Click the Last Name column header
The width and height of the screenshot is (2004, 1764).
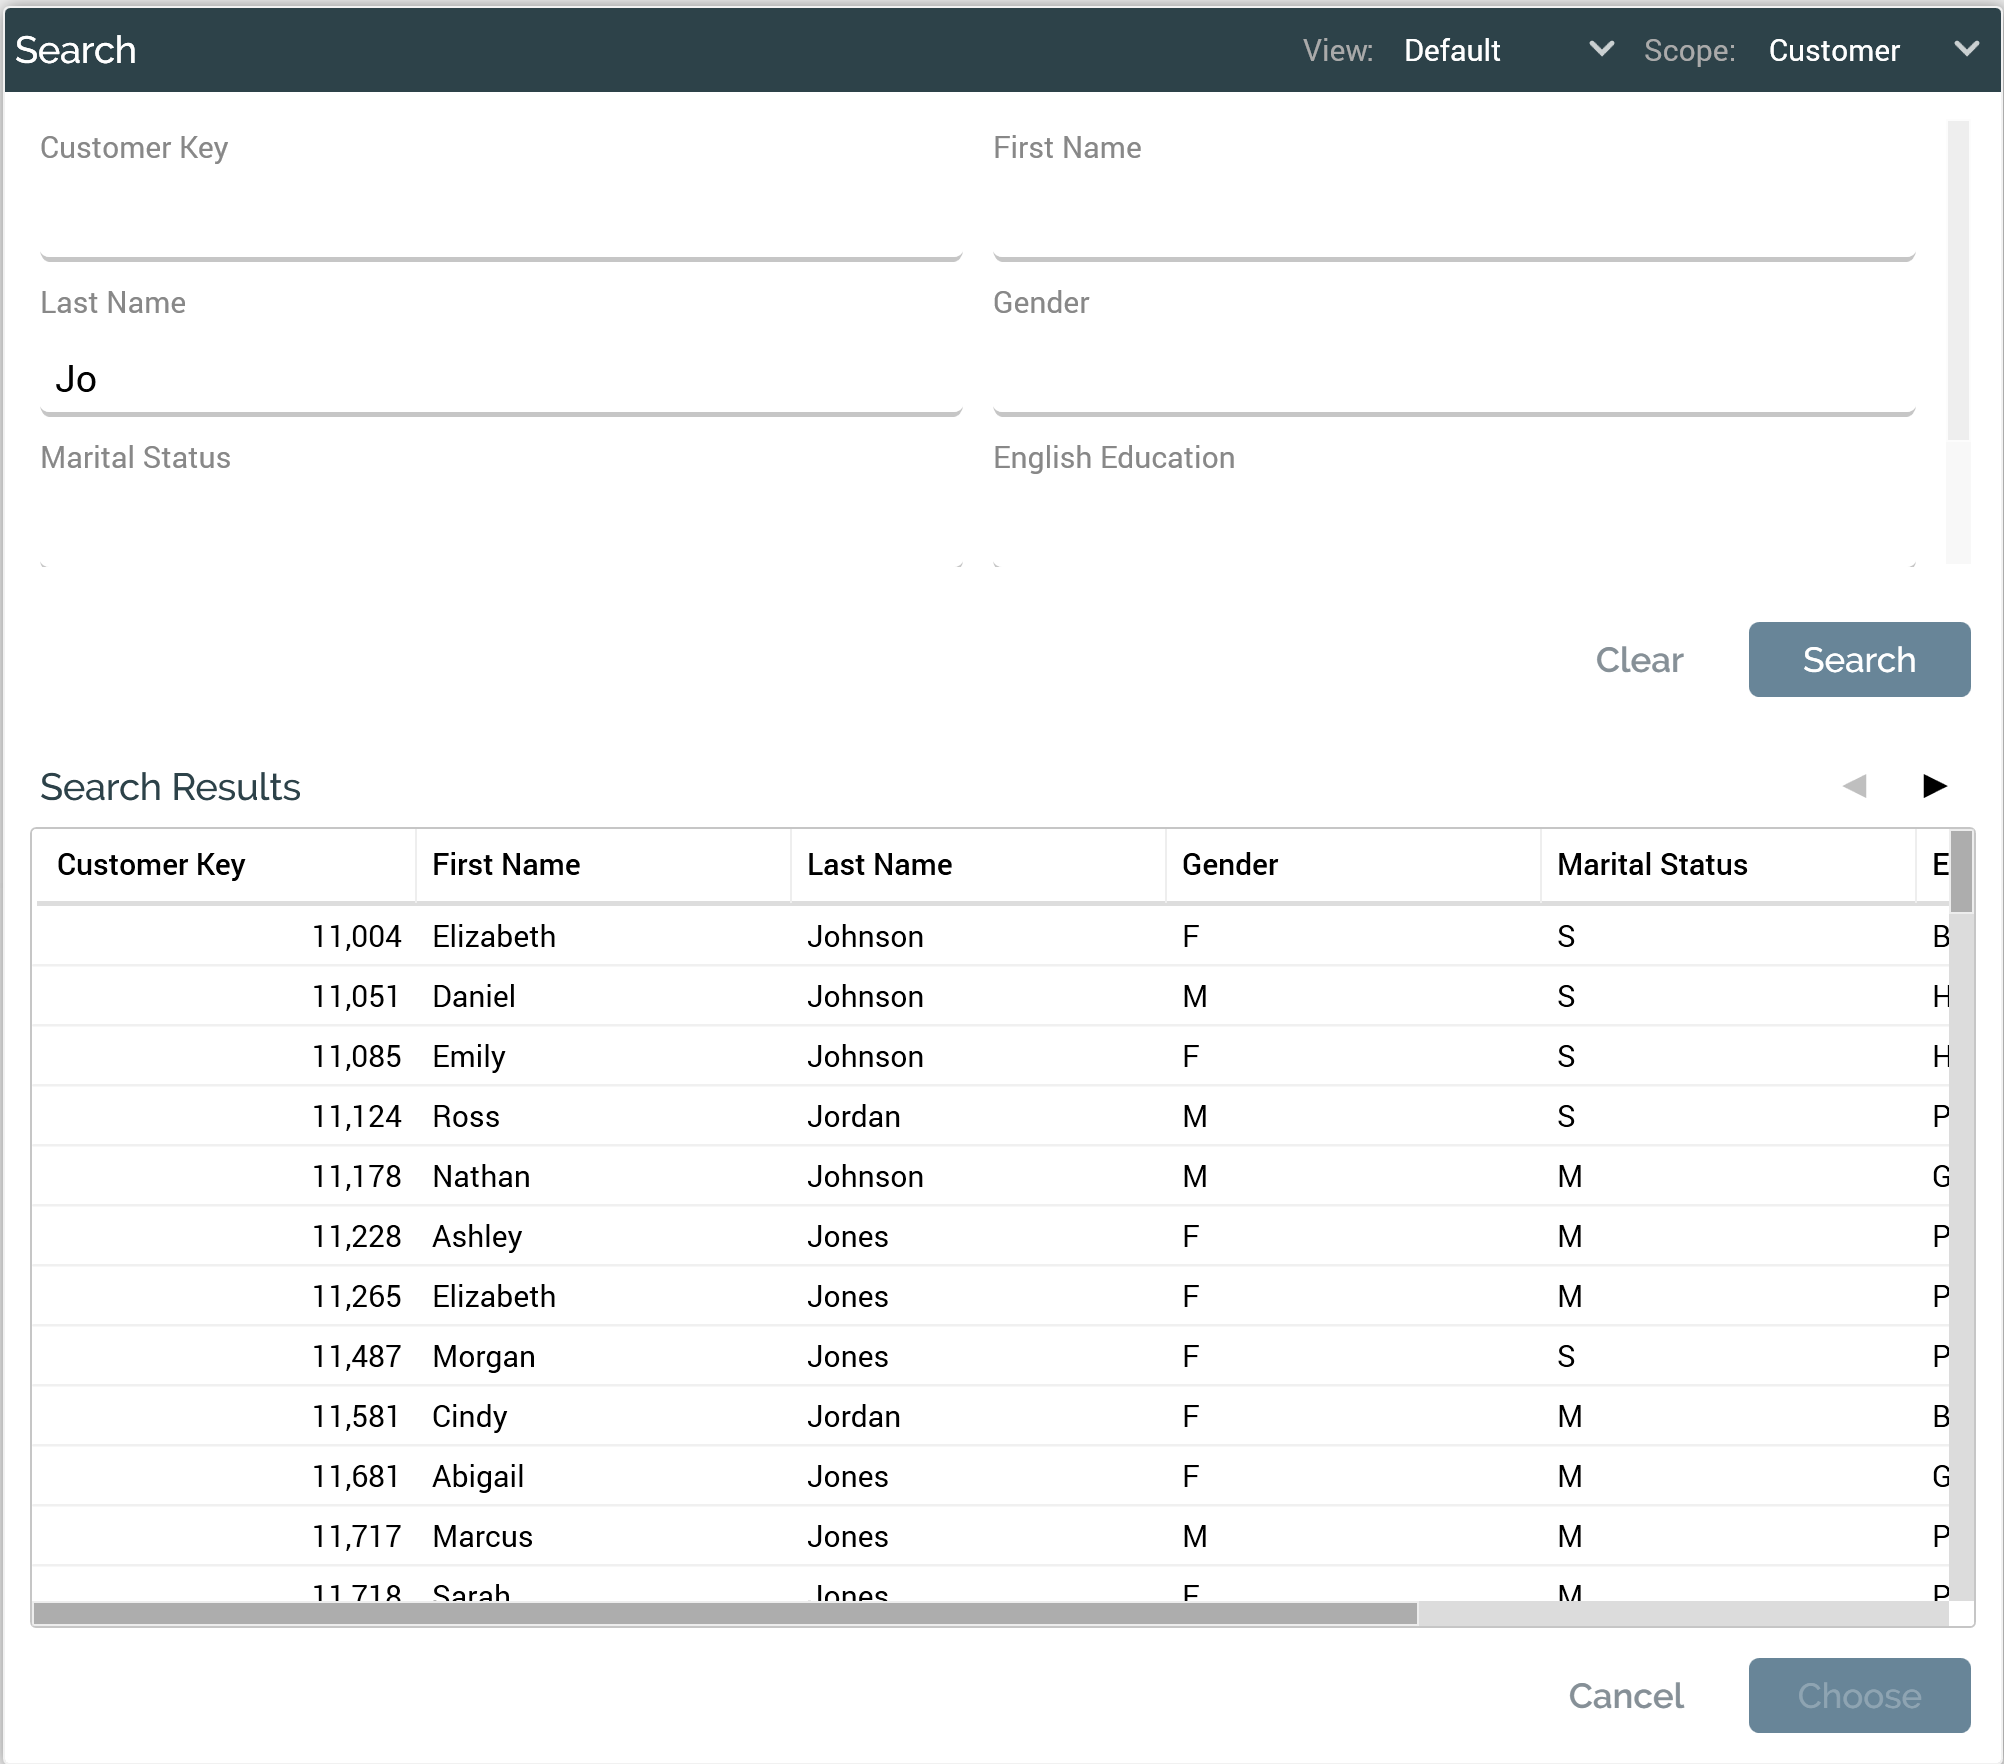click(x=879, y=865)
